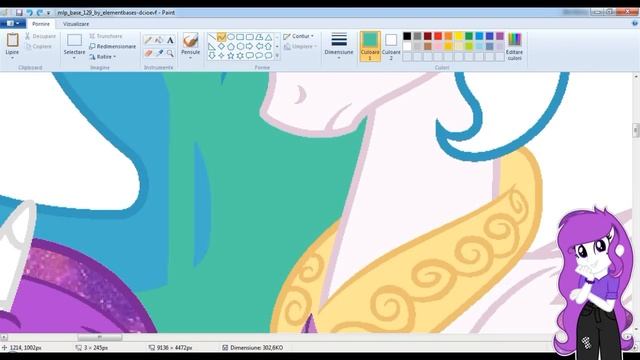This screenshot has height=360, width=640.
Task: Pick the orange color swatch
Action: pos(448,36)
